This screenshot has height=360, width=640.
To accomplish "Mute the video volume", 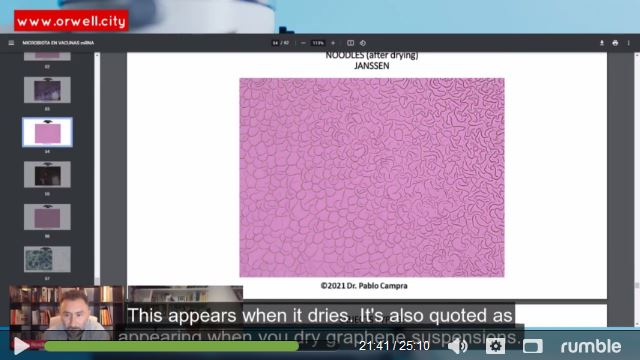I will (458, 347).
